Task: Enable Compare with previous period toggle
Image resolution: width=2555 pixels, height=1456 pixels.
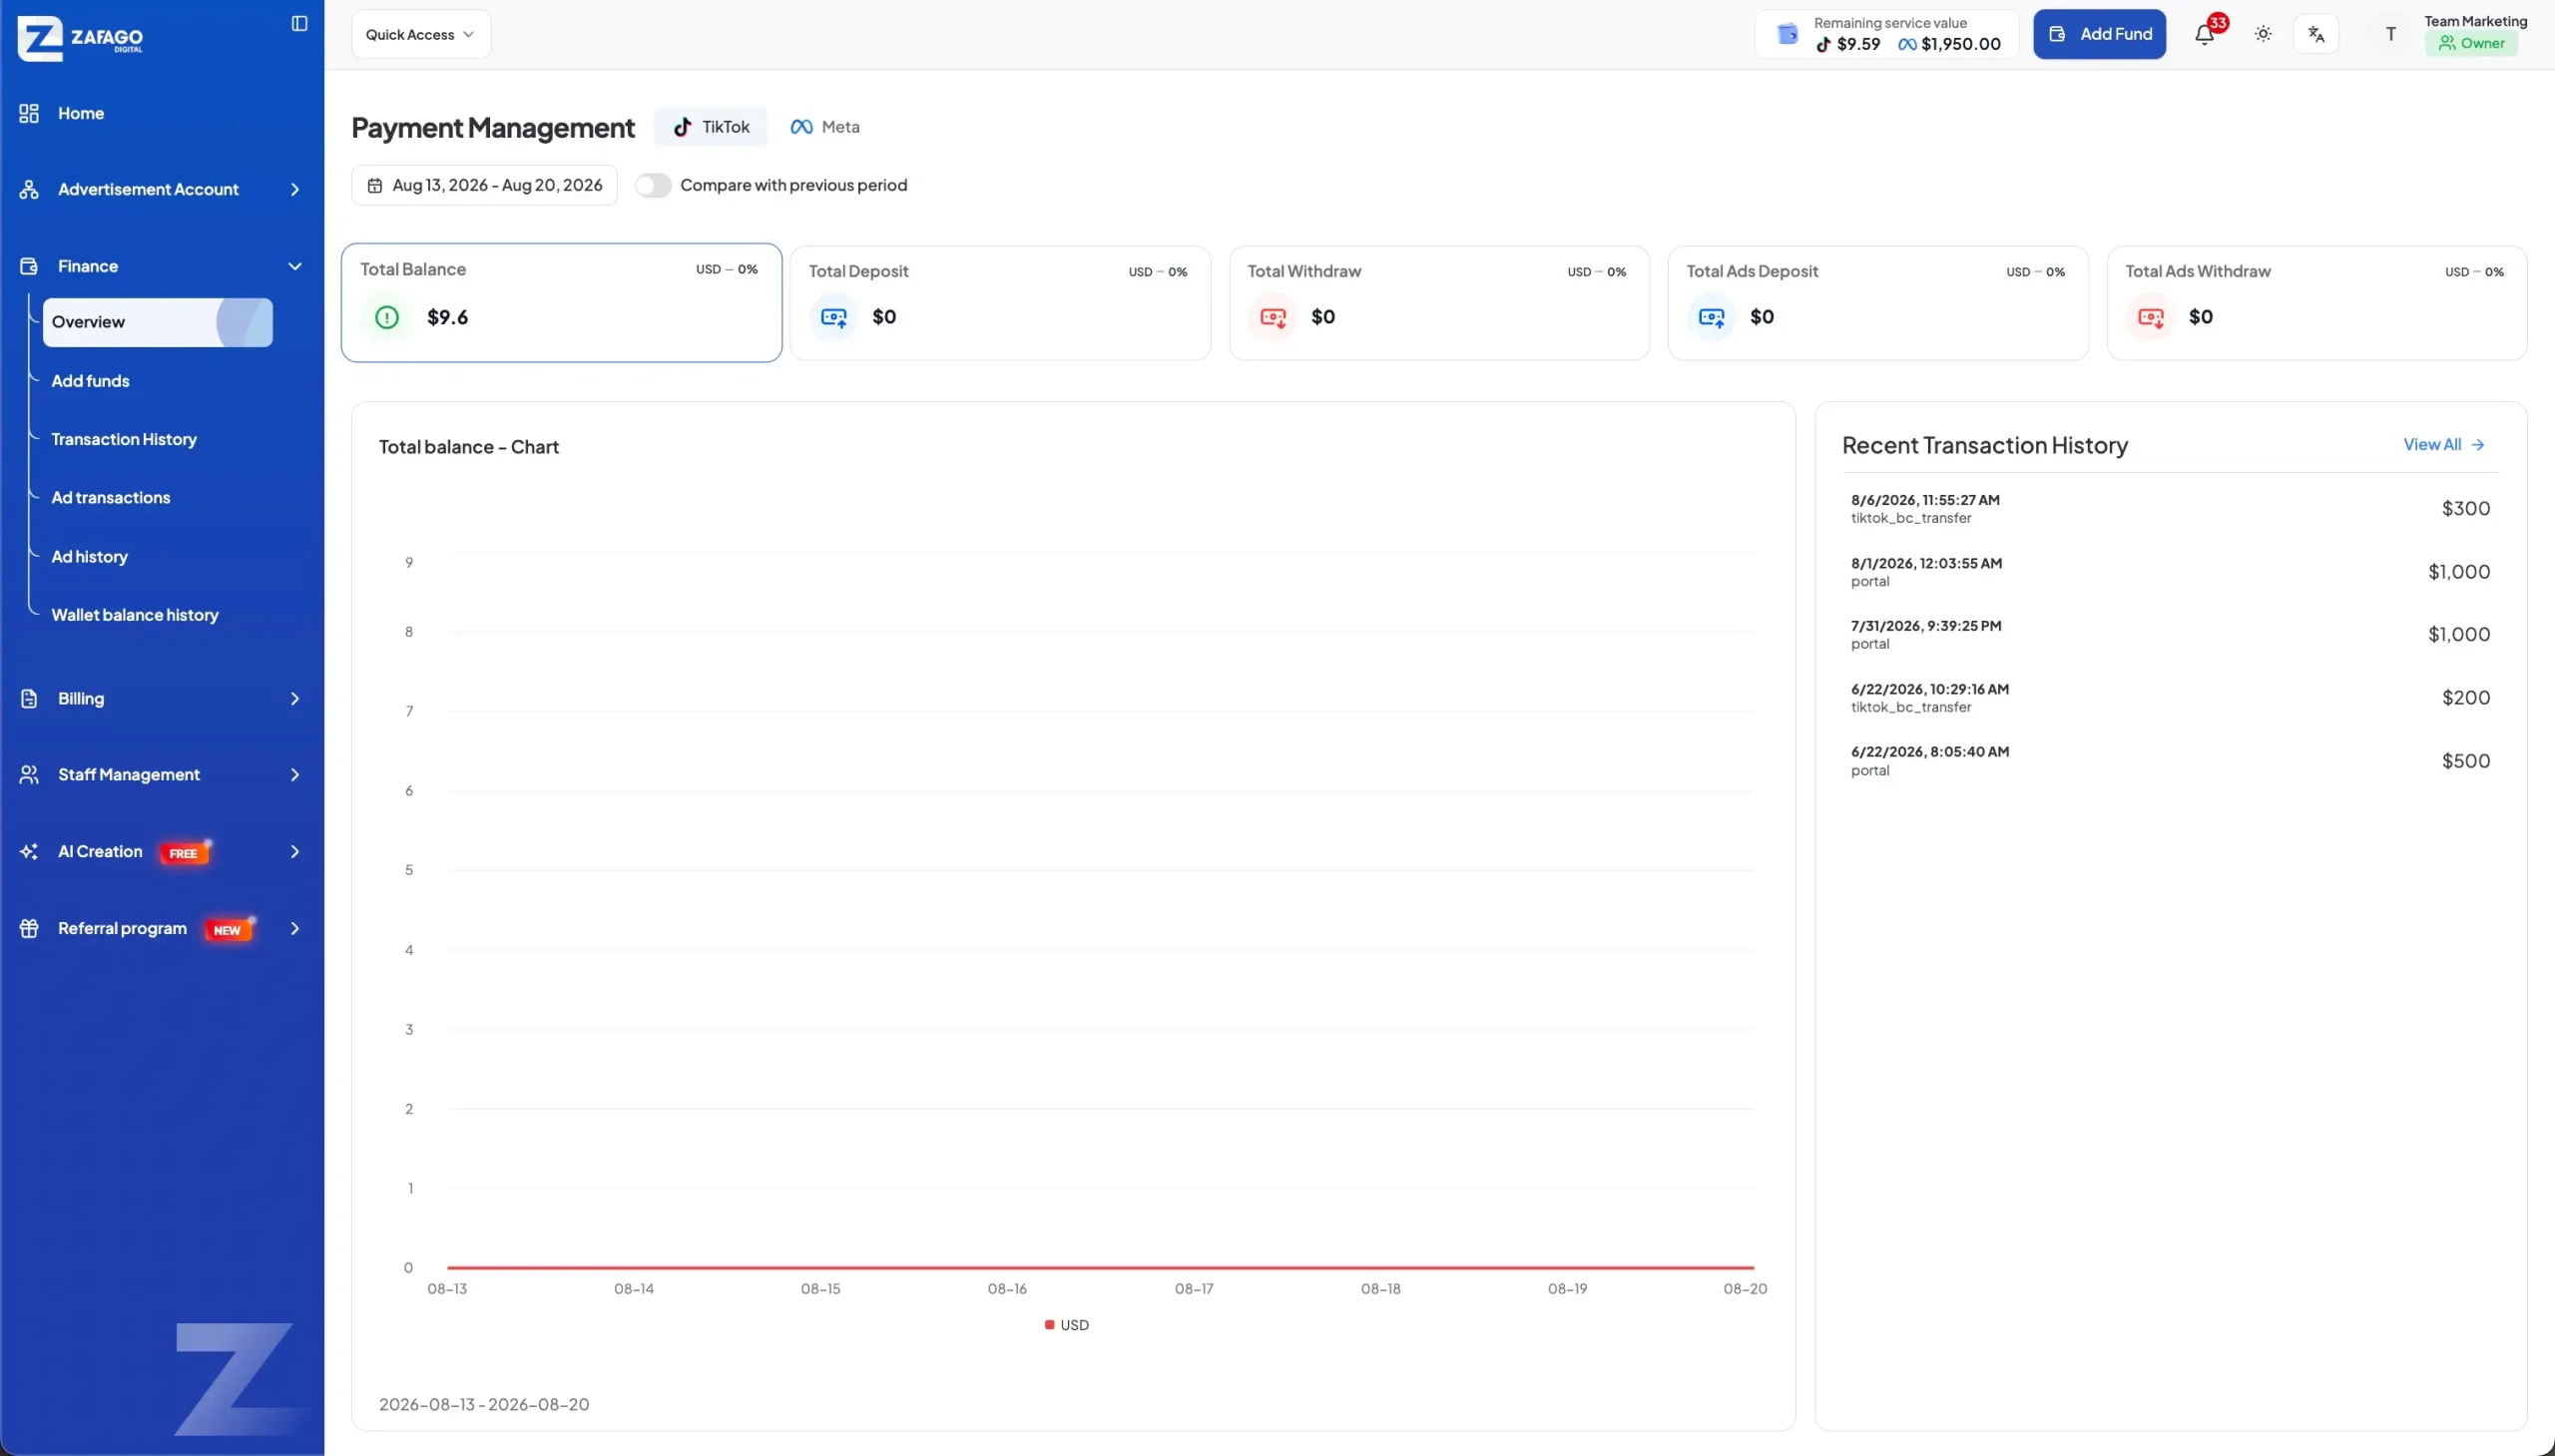Action: (x=653, y=185)
